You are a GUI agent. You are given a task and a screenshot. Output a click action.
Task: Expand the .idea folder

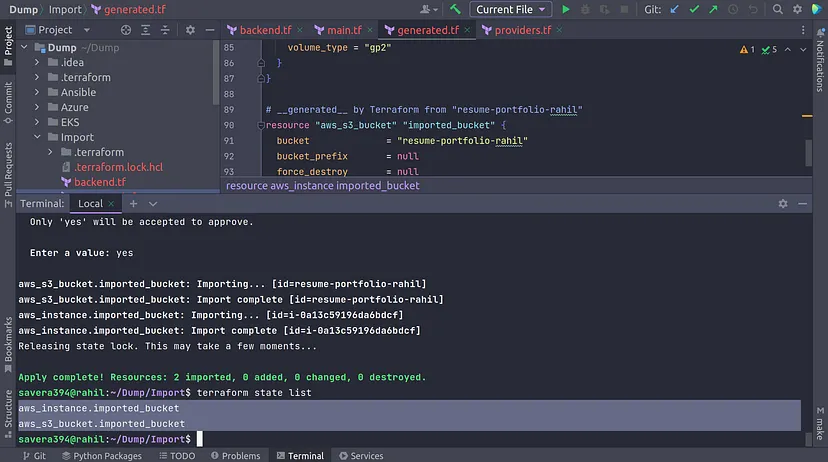37,62
